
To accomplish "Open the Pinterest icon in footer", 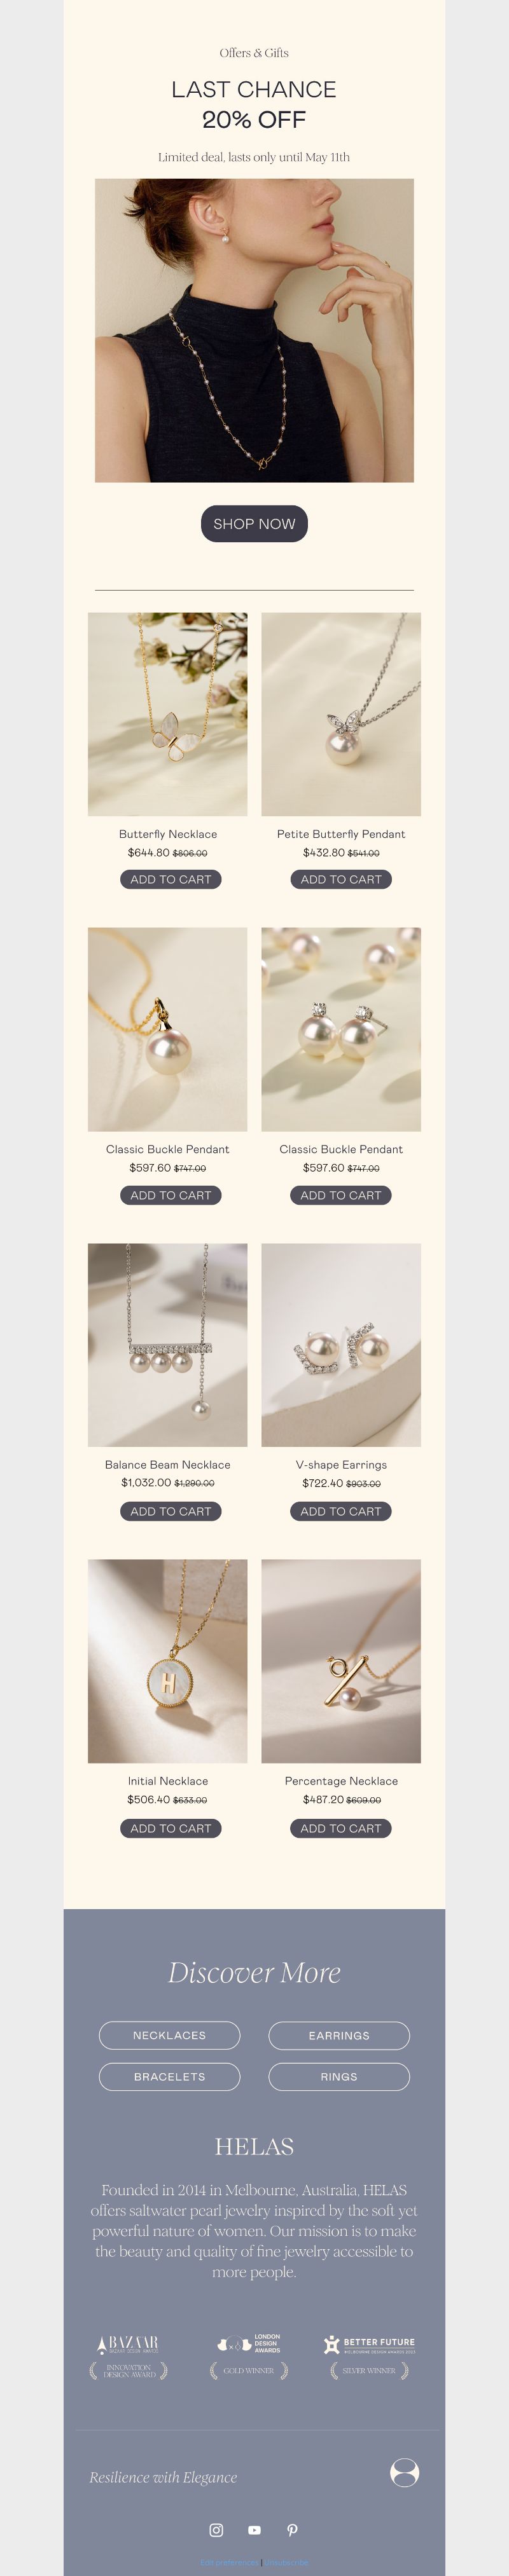I will pos(292,2529).
